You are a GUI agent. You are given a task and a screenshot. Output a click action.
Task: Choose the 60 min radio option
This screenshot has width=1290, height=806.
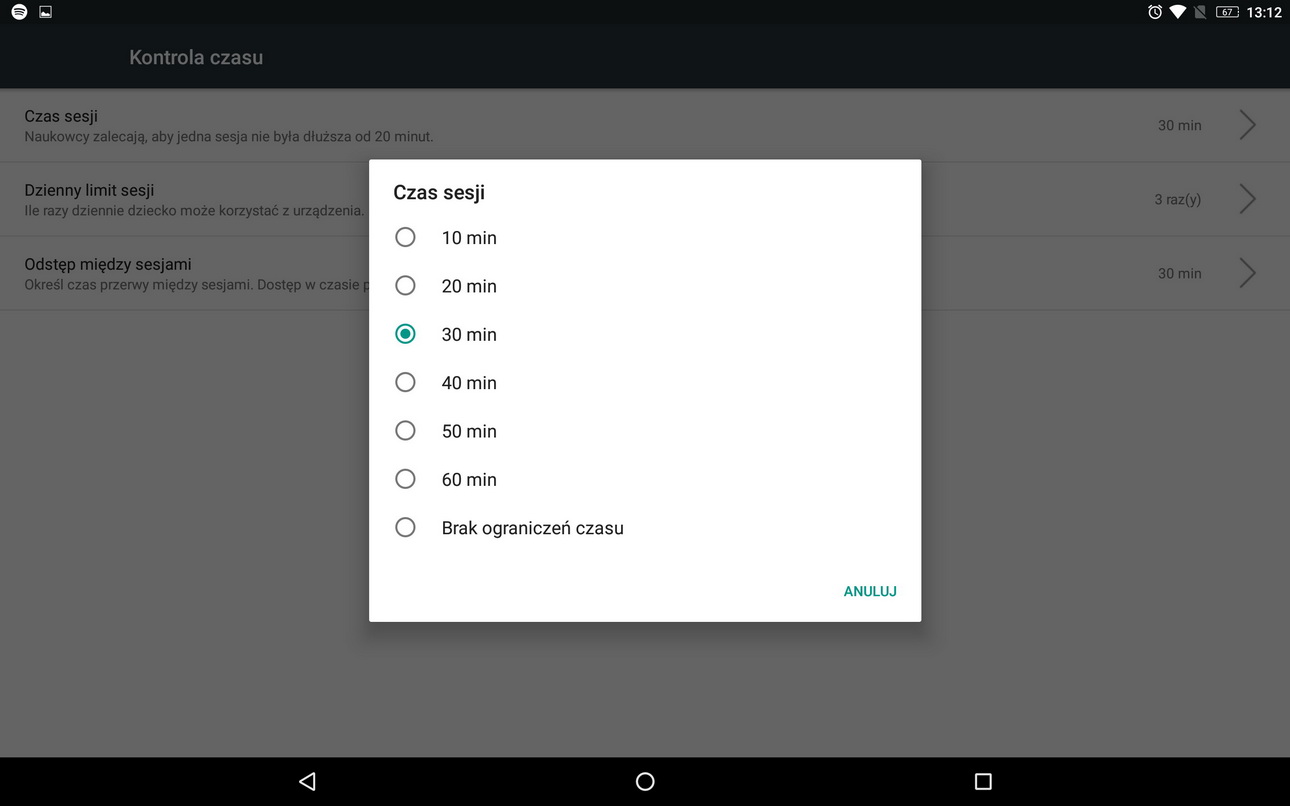(x=405, y=479)
